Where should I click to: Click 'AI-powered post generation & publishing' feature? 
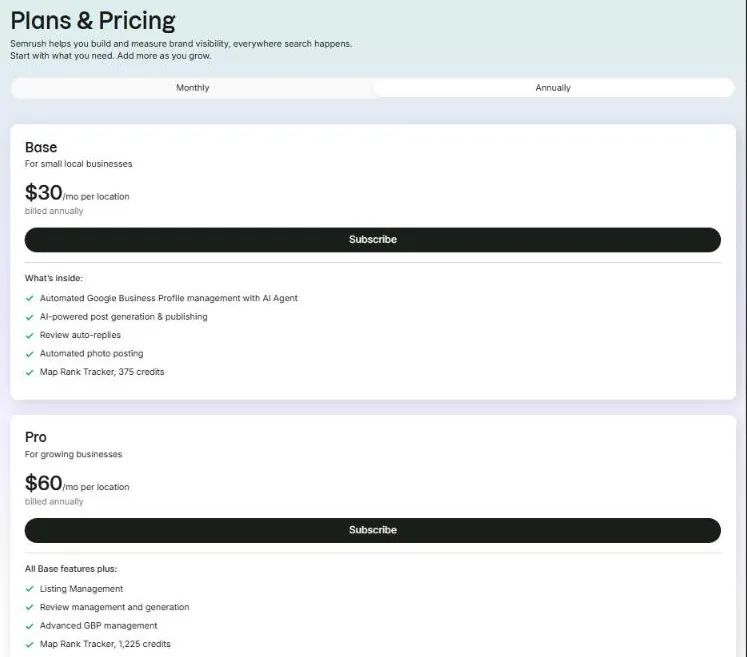coord(124,317)
